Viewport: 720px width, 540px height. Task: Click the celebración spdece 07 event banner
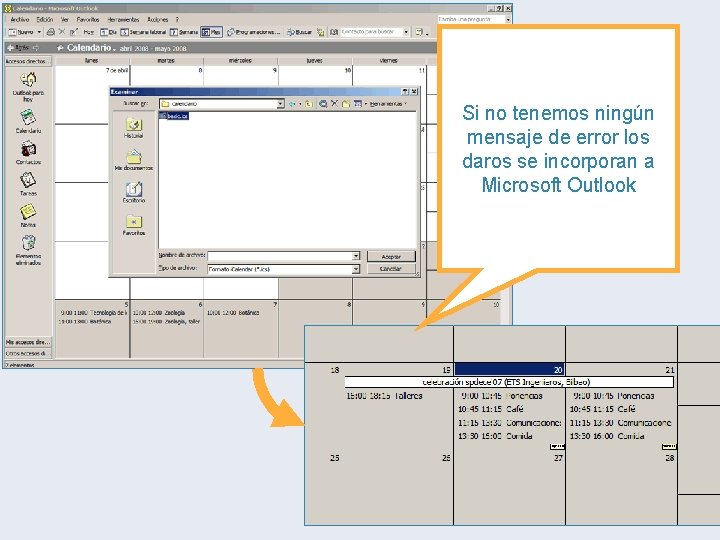(x=509, y=382)
